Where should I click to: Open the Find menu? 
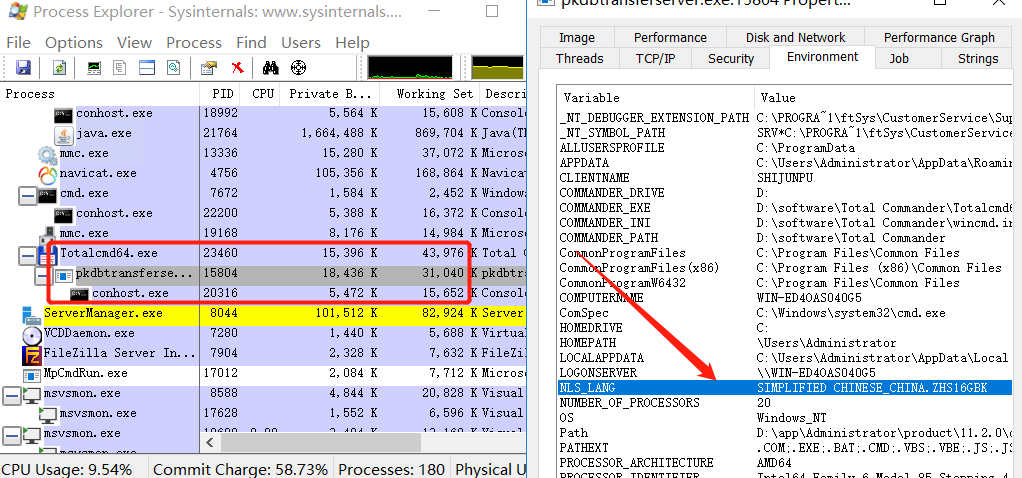click(x=251, y=43)
